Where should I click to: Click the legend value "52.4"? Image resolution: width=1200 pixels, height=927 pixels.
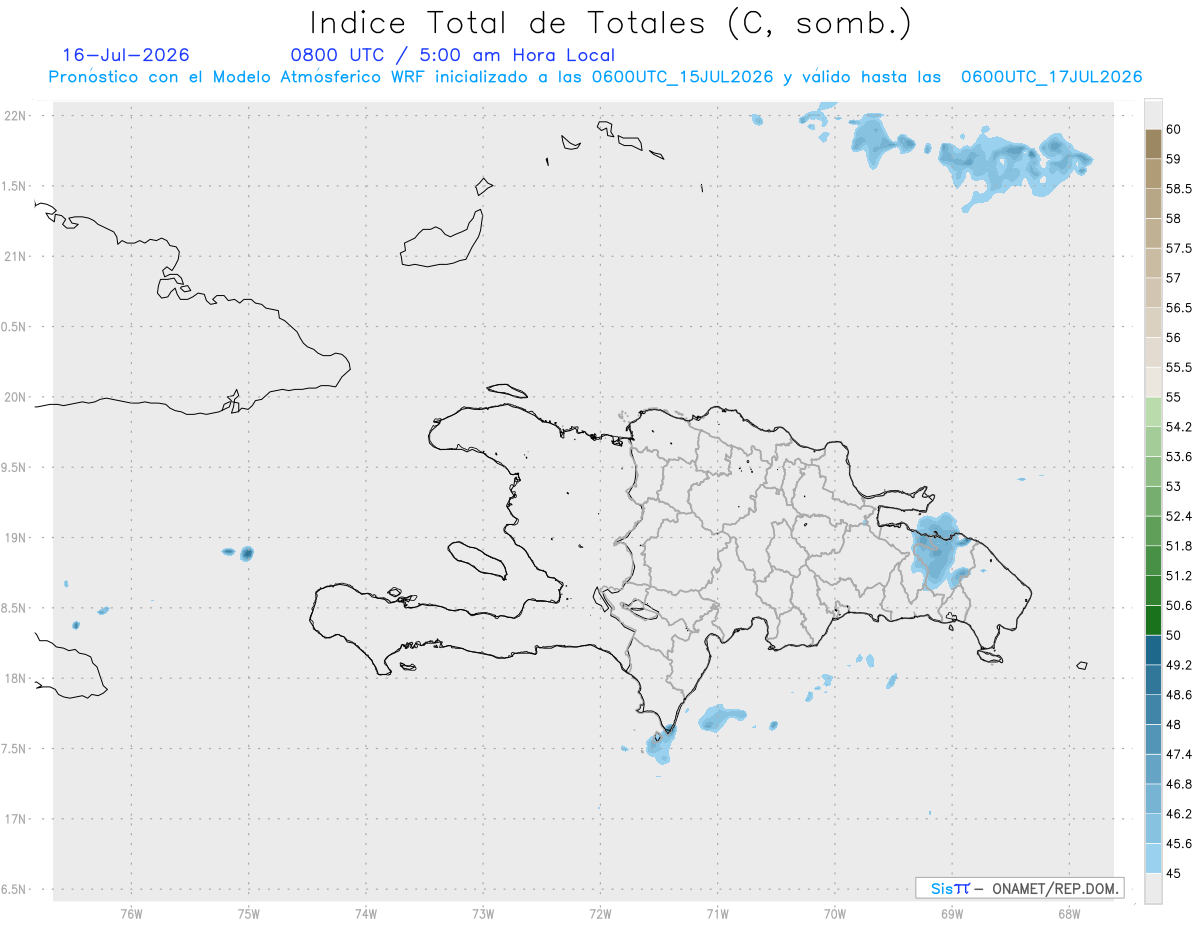point(1179,516)
